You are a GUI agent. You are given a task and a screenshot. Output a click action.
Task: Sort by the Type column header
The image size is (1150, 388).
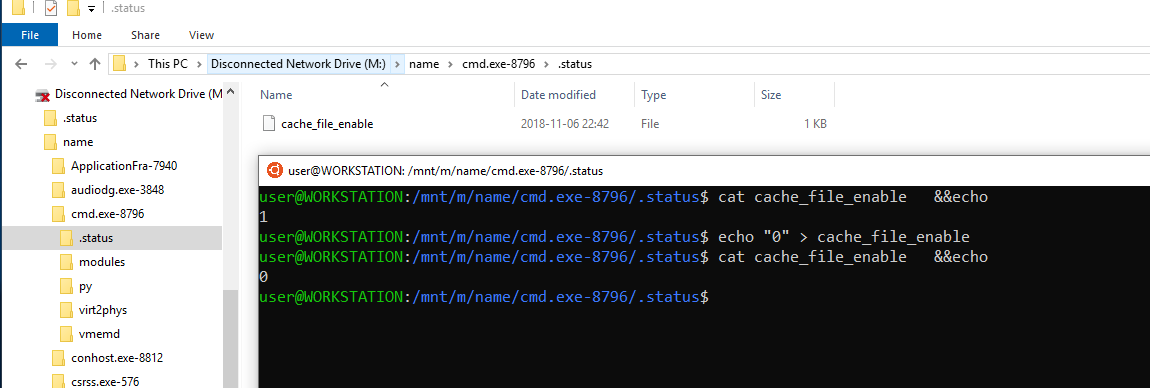tap(654, 95)
